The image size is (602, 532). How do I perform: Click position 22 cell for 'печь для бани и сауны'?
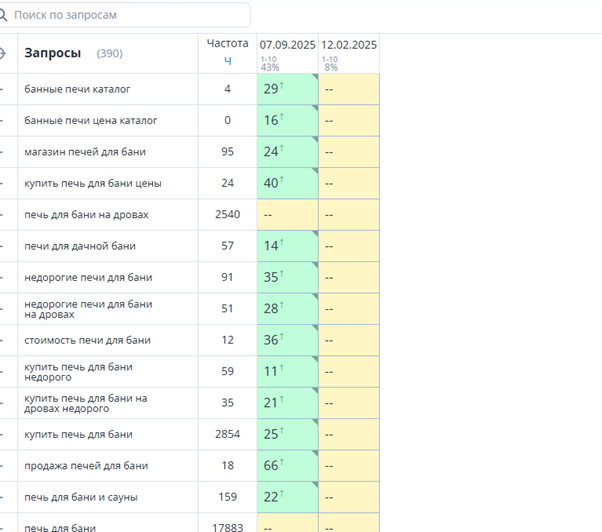coord(288,497)
